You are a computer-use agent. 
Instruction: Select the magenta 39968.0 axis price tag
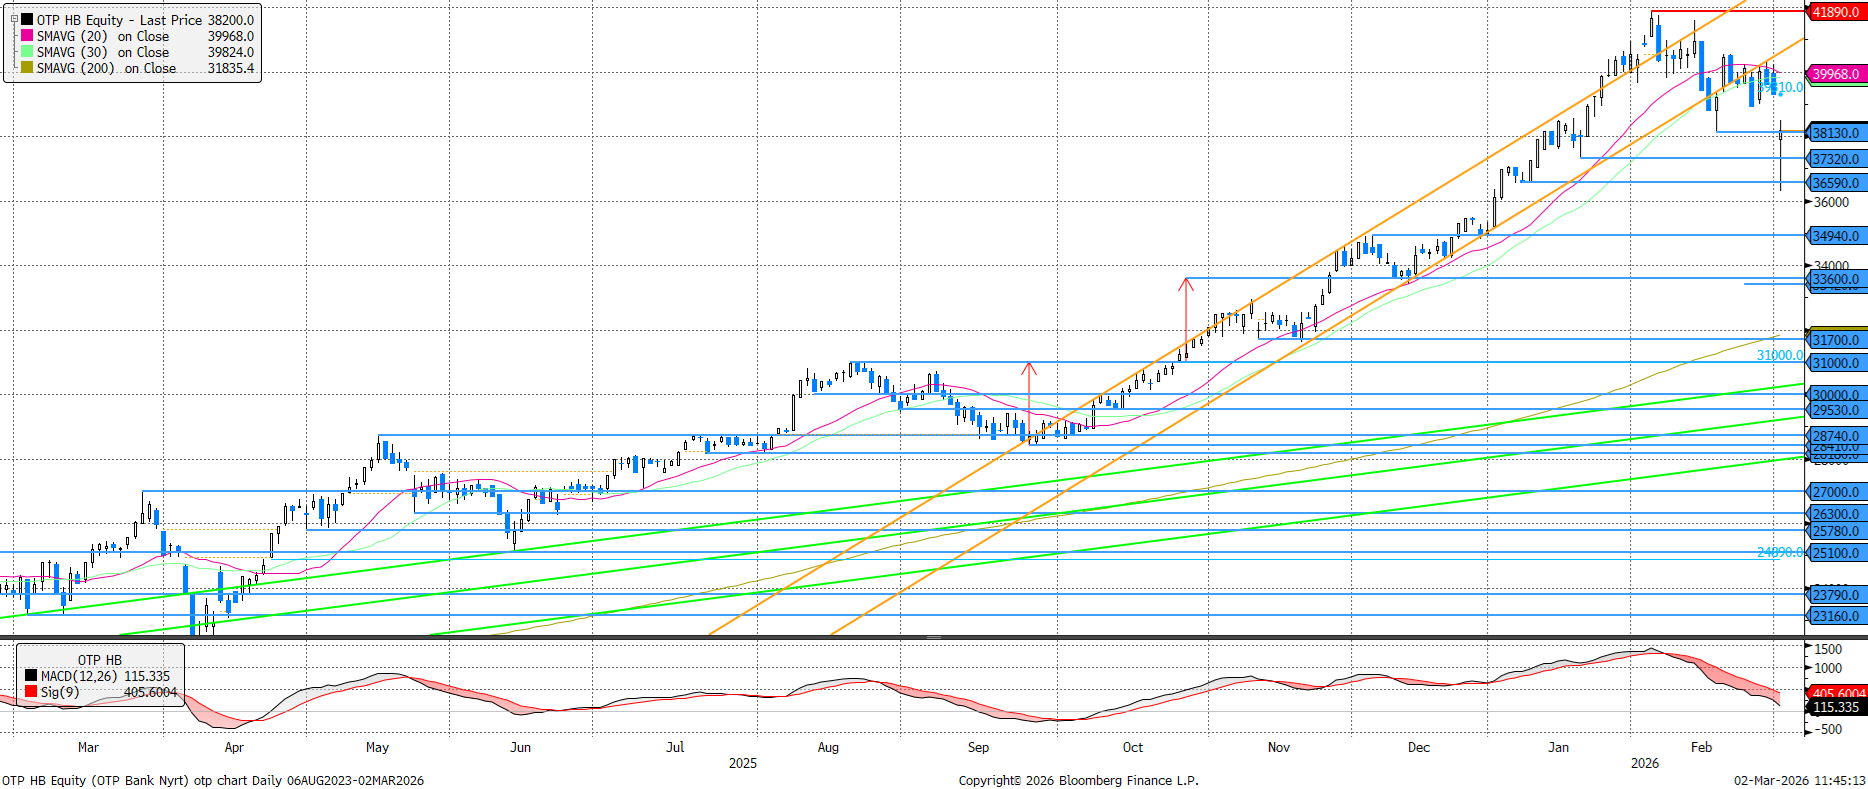pyautogui.click(x=1836, y=74)
